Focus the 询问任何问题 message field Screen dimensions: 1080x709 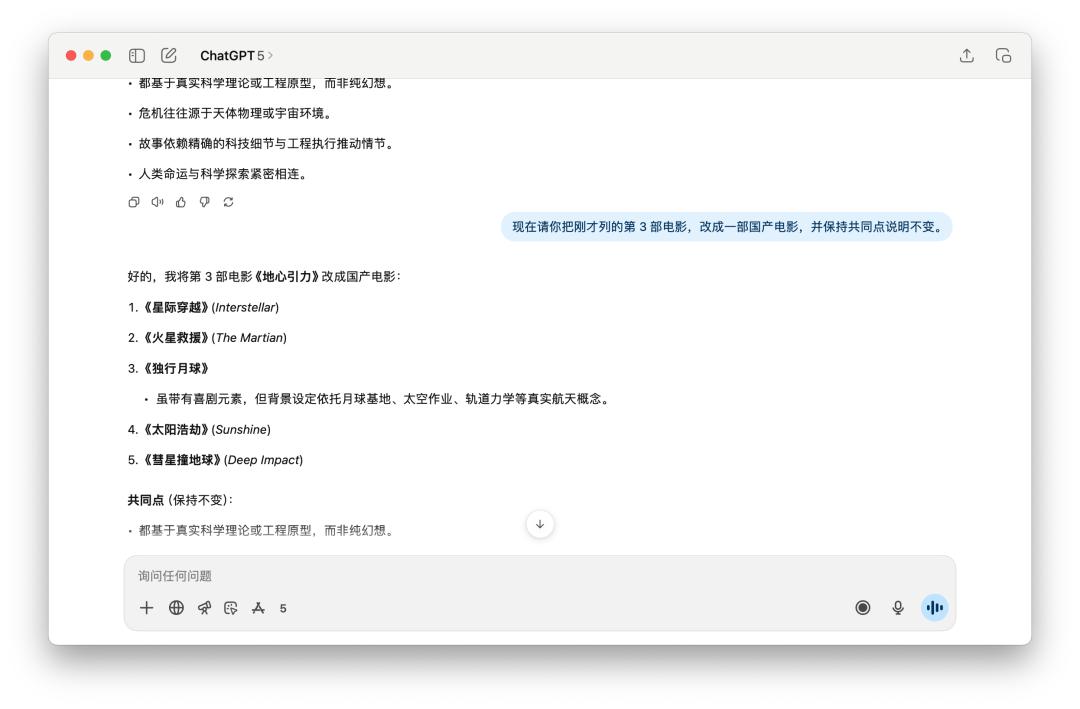pyautogui.click(x=539, y=576)
